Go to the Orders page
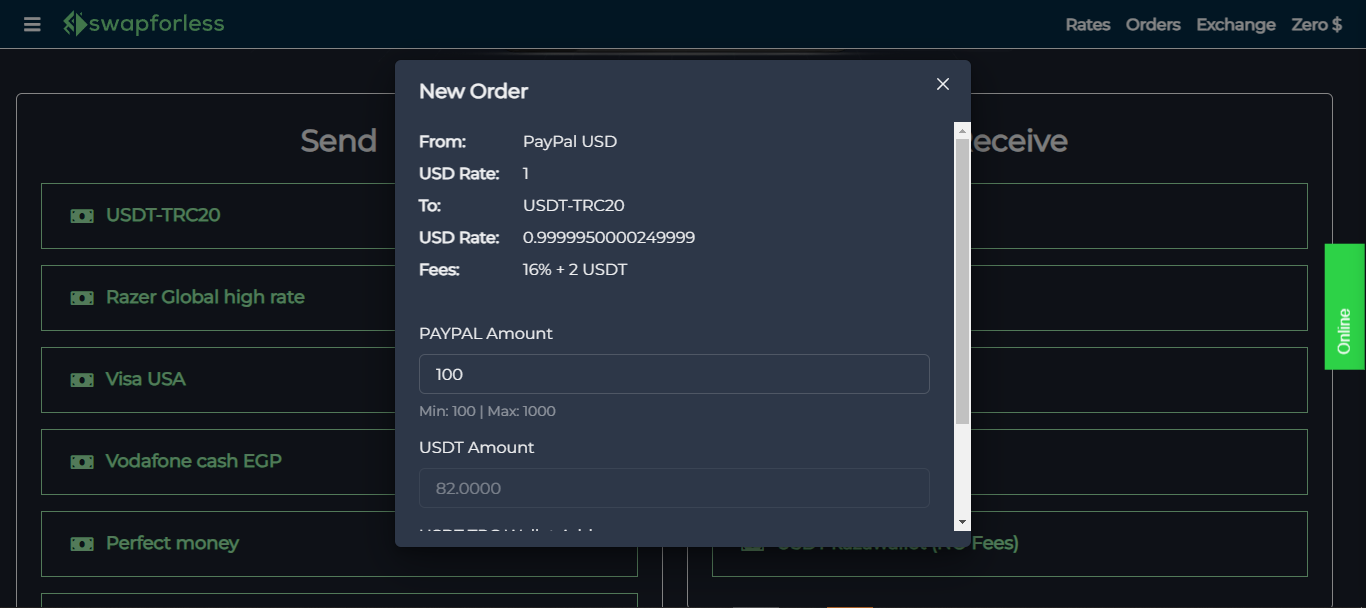The height and width of the screenshot is (608, 1366). [1152, 24]
